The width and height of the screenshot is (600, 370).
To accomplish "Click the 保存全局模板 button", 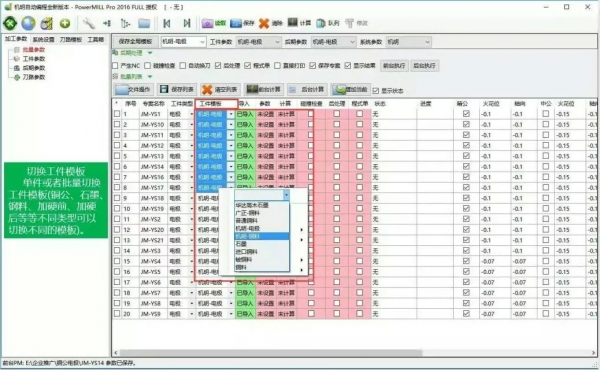I will point(135,42).
